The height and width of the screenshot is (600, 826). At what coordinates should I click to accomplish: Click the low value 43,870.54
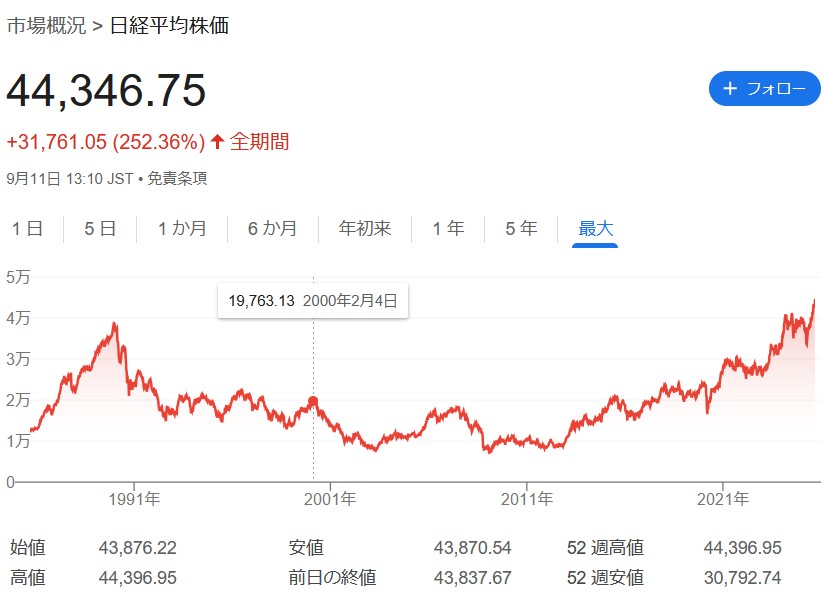pyautogui.click(x=473, y=548)
